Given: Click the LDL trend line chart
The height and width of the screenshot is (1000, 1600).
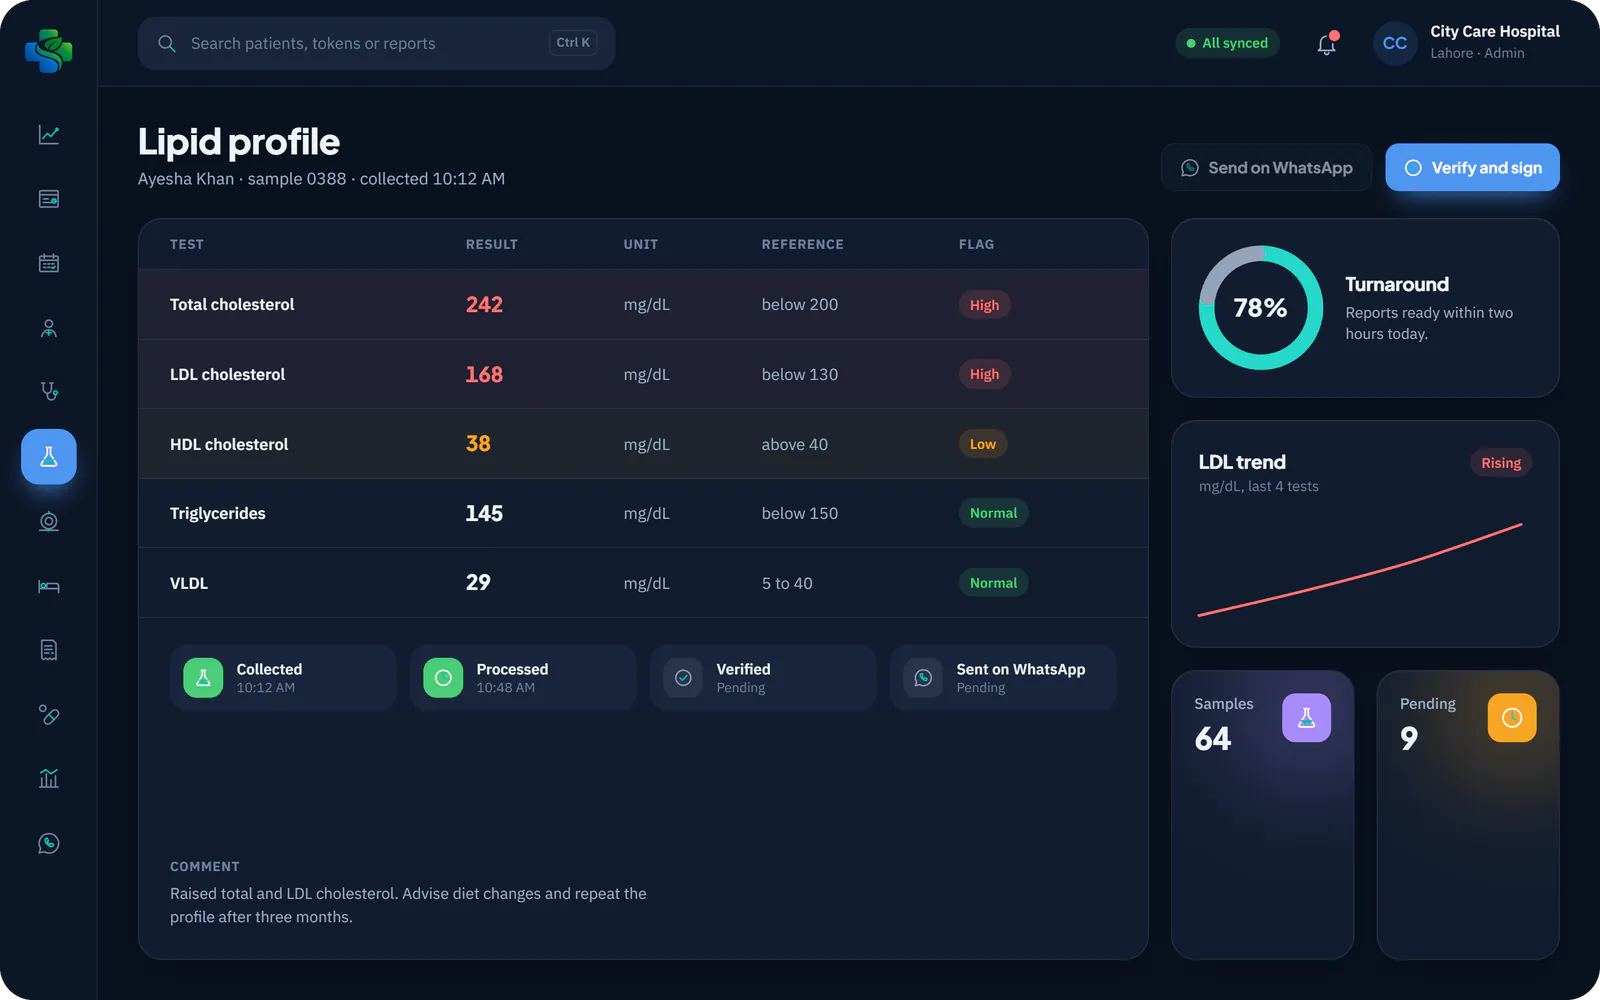Looking at the screenshot, I should click(1360, 569).
